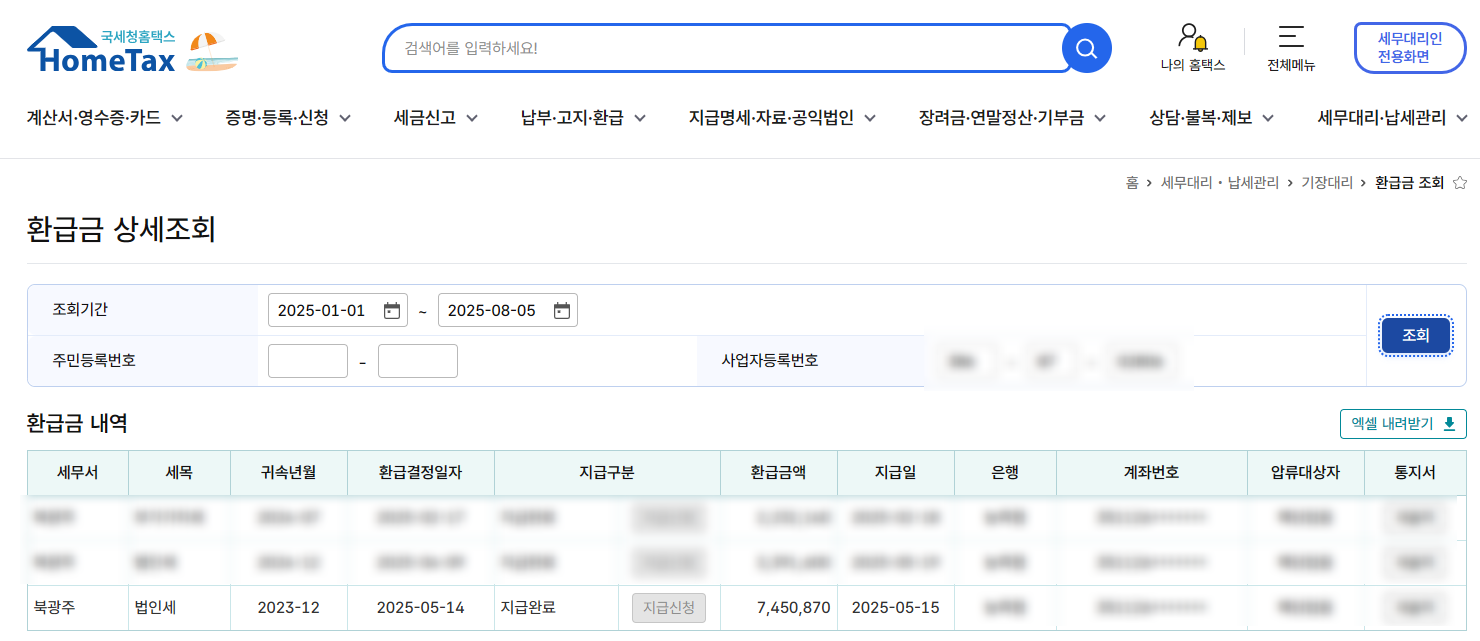Expand the 세금신고 menu
Viewport: 1480px width, 641px height.
[435, 118]
